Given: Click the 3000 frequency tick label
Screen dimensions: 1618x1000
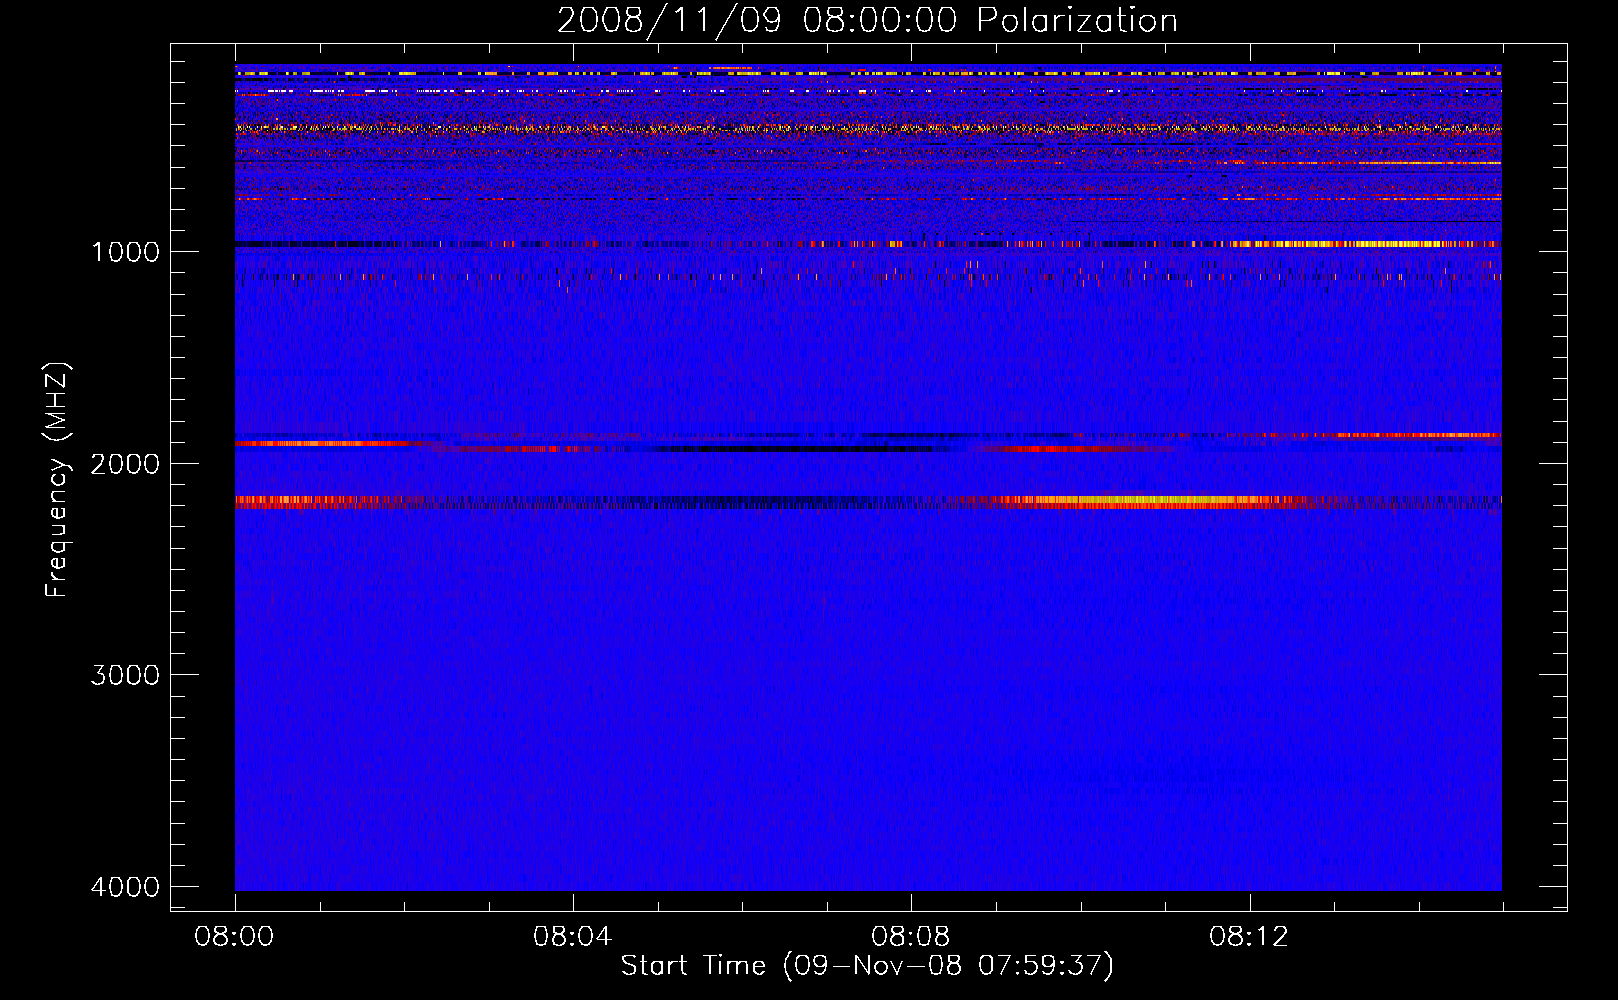Looking at the screenshot, I should [x=125, y=675].
